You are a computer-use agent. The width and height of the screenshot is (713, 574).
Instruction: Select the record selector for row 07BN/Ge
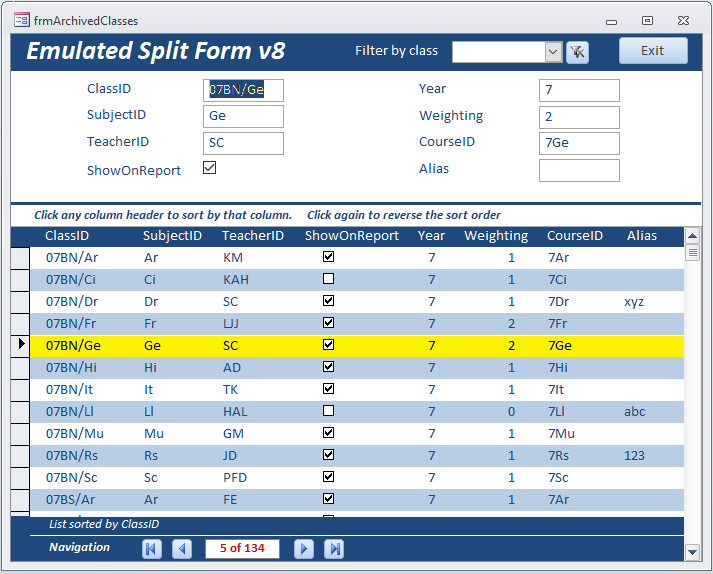click(x=20, y=346)
